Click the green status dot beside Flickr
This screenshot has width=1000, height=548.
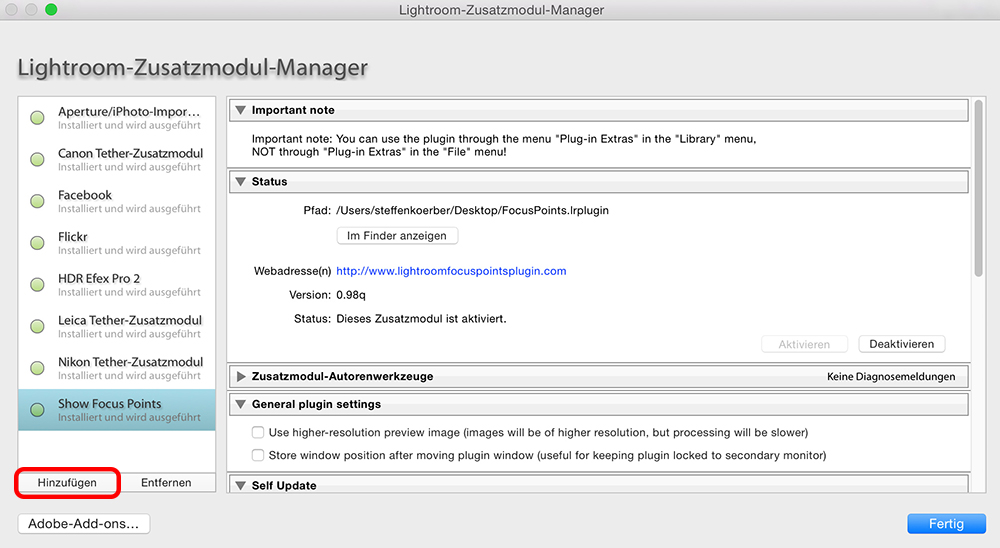(x=38, y=243)
